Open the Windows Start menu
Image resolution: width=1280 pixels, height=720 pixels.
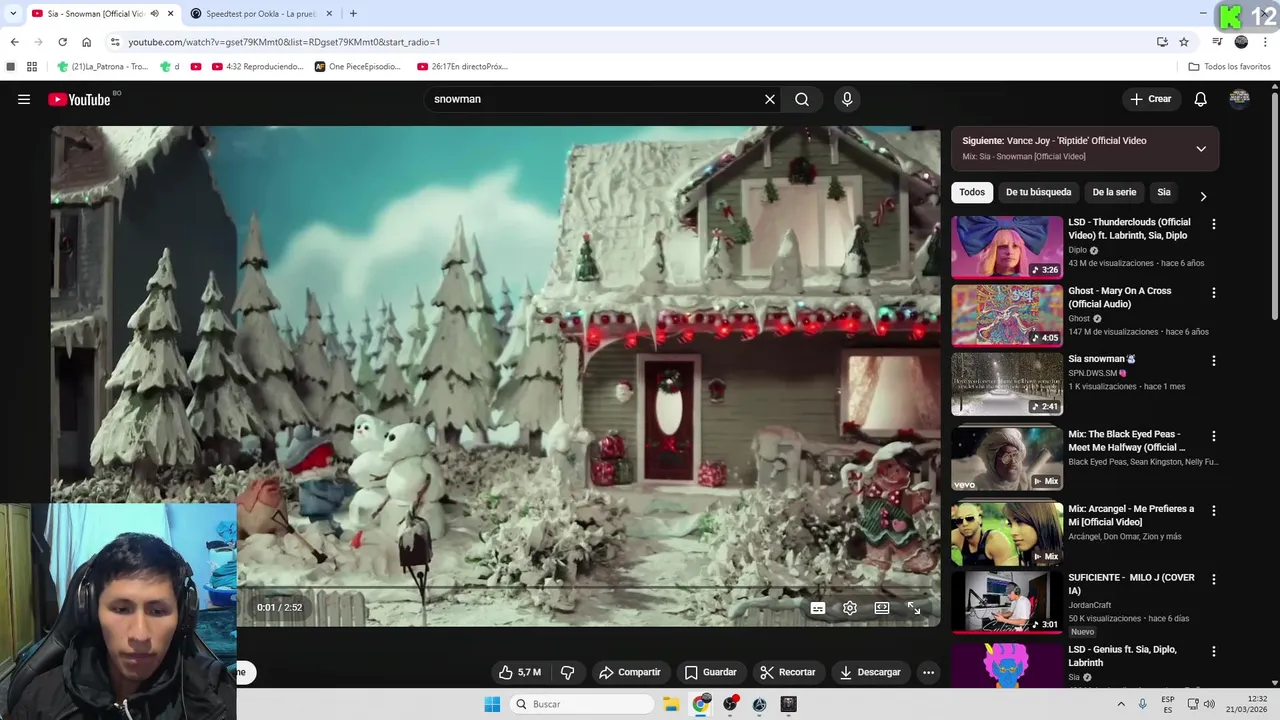coord(492,704)
